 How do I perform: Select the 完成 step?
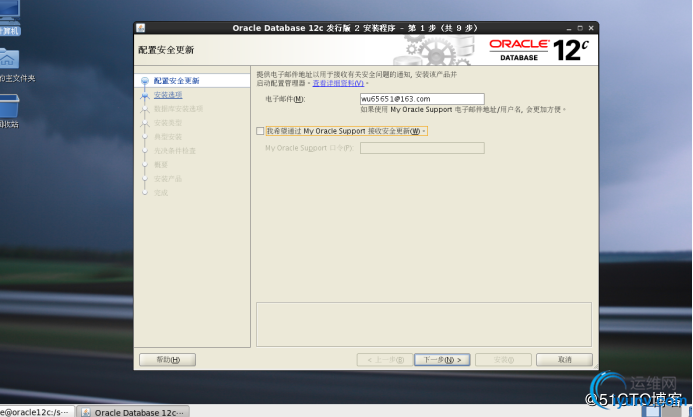click(x=161, y=193)
